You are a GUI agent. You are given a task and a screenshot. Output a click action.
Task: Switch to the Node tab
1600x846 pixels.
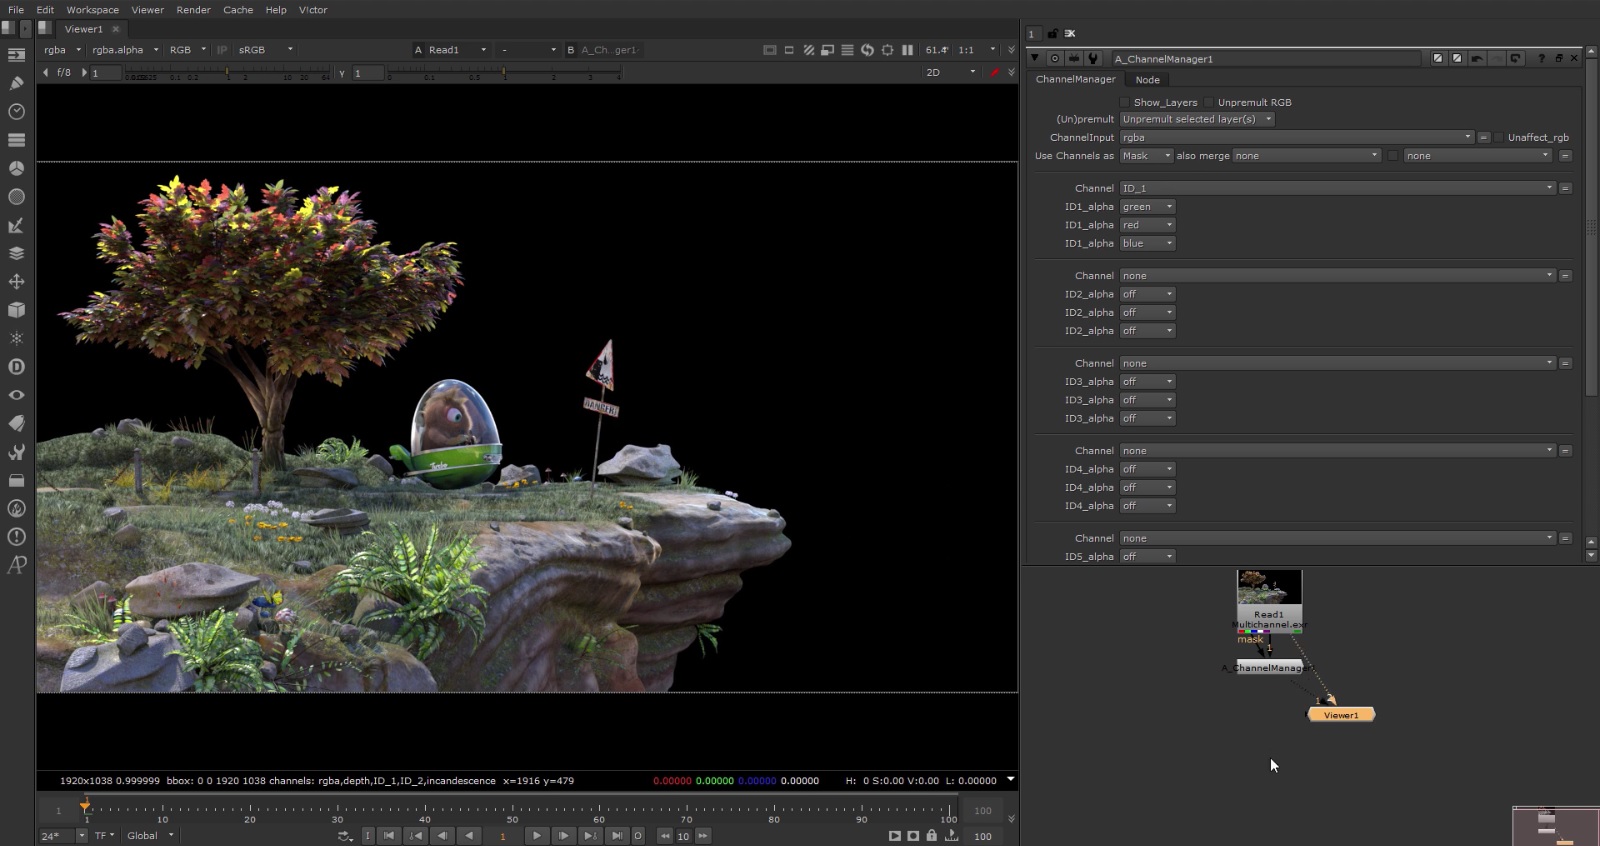[x=1147, y=80]
